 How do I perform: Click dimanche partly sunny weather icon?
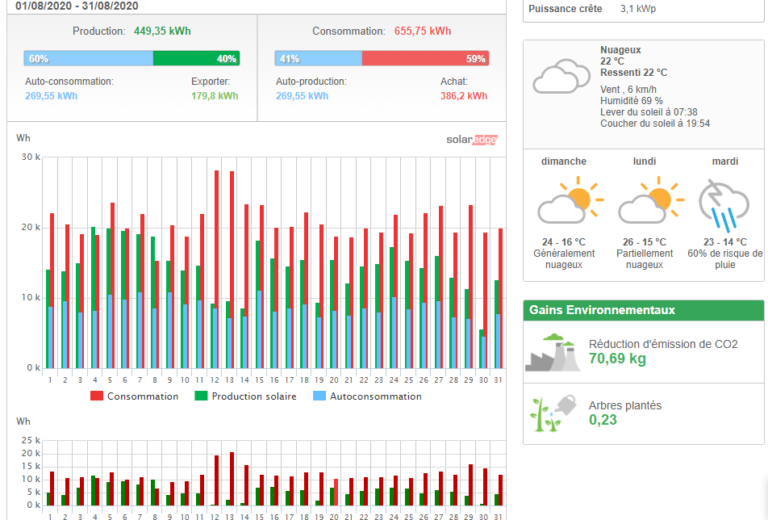[570, 200]
